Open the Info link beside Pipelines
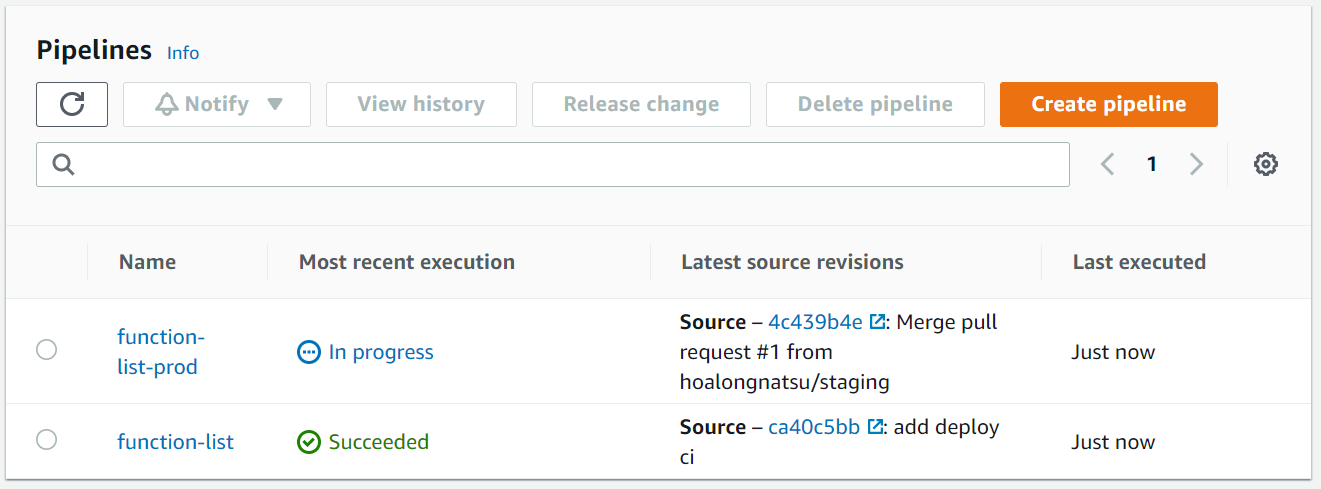This screenshot has height=489, width=1321. tap(183, 53)
